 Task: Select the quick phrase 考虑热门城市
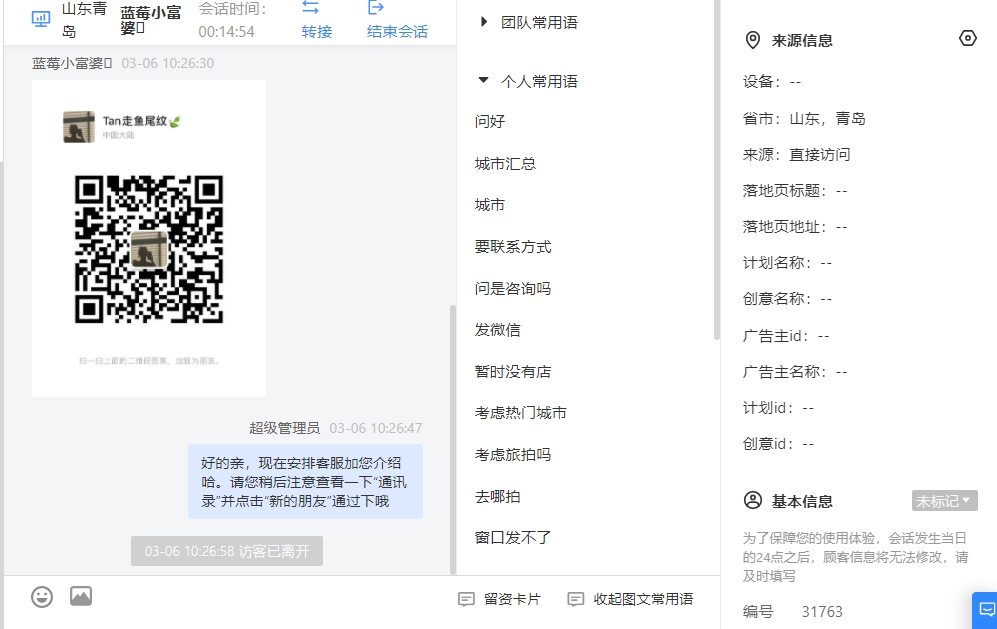[x=521, y=413]
